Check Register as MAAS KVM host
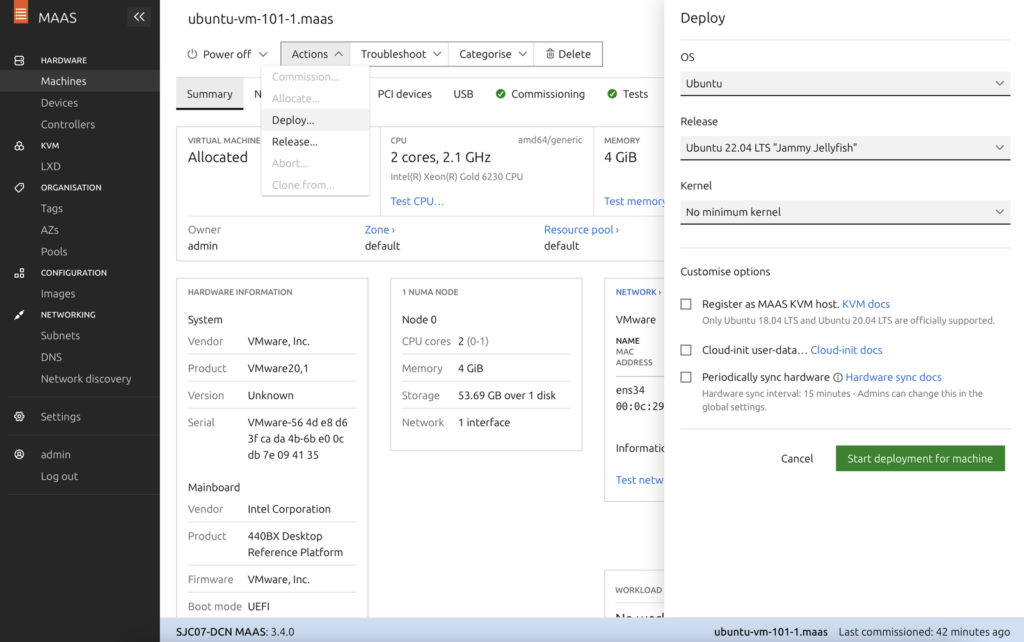The height and width of the screenshot is (642, 1024). [686, 304]
